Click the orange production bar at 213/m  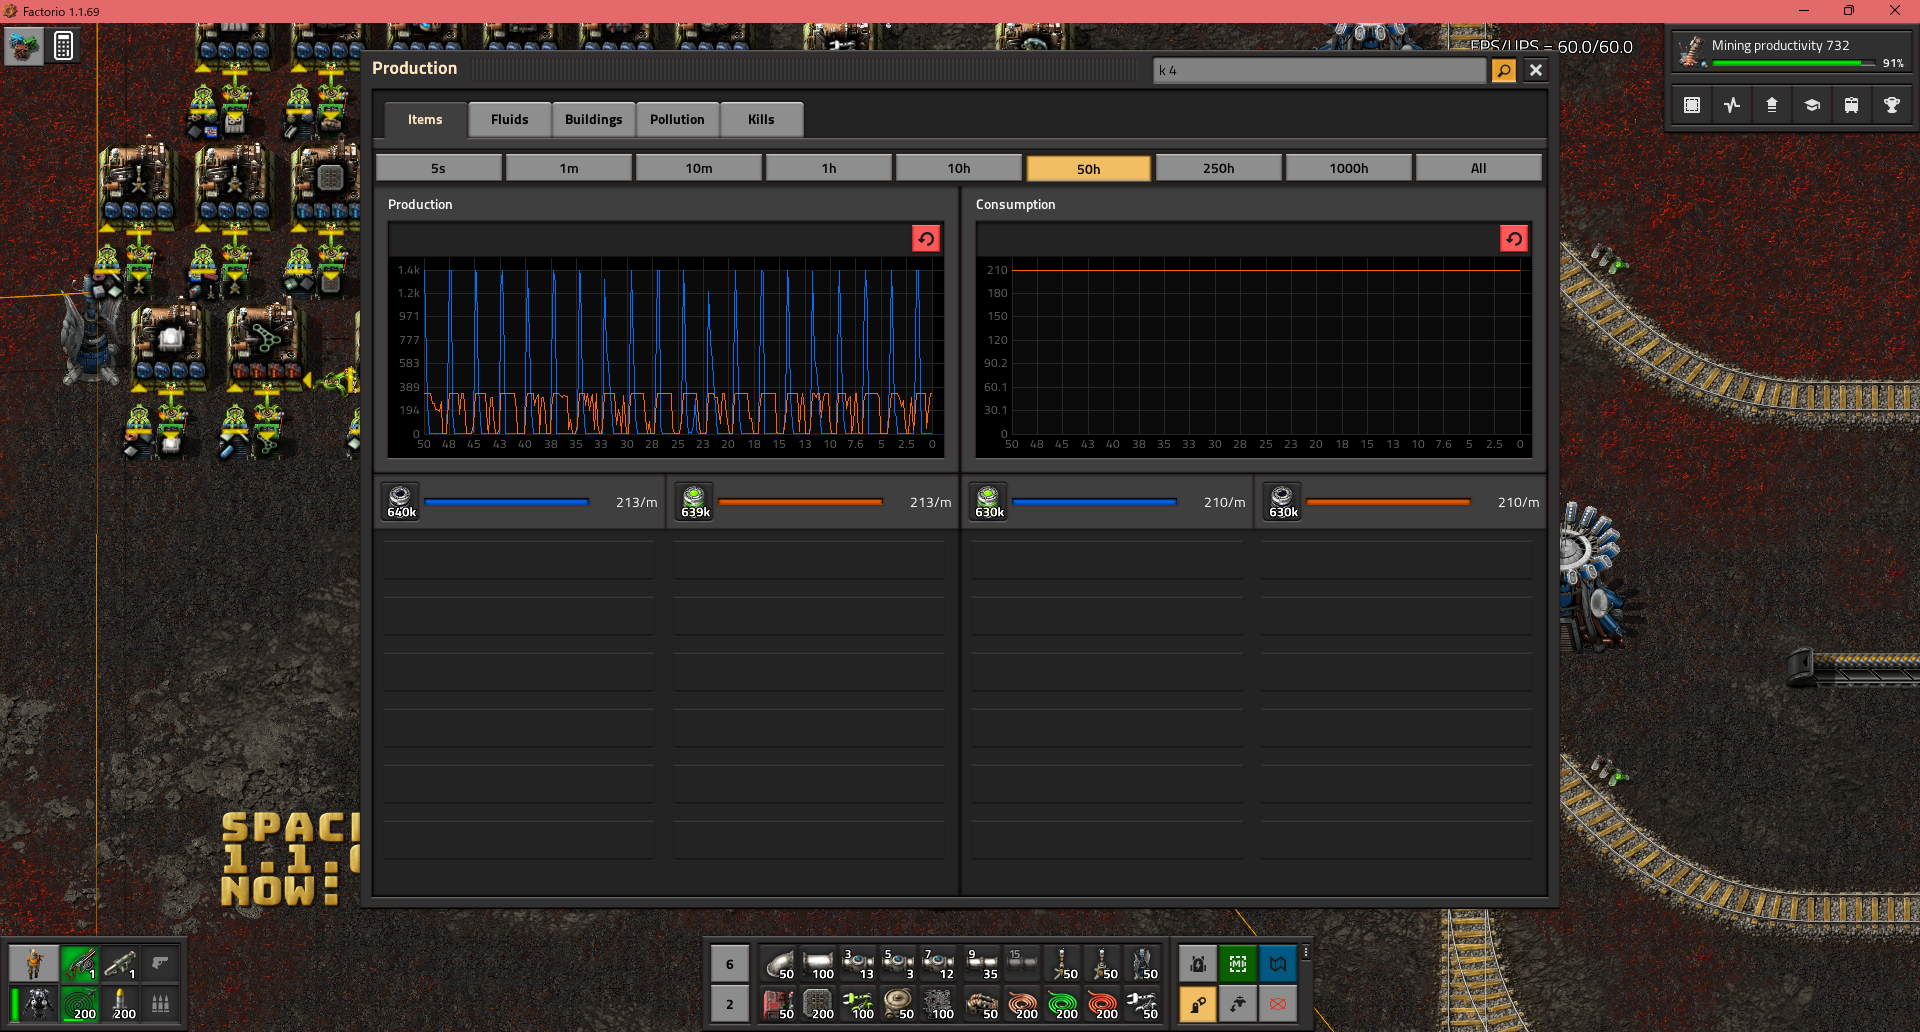click(801, 502)
